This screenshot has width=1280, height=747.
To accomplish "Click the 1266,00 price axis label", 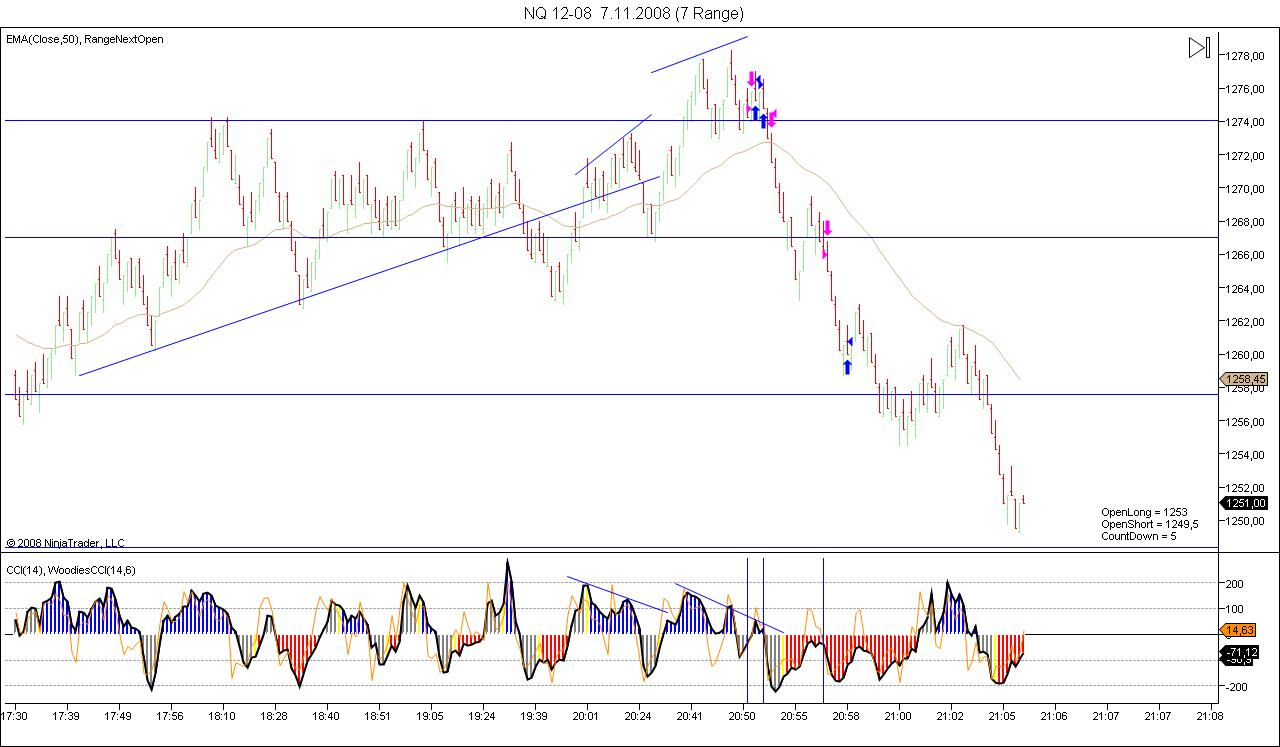I will click(x=1244, y=255).
